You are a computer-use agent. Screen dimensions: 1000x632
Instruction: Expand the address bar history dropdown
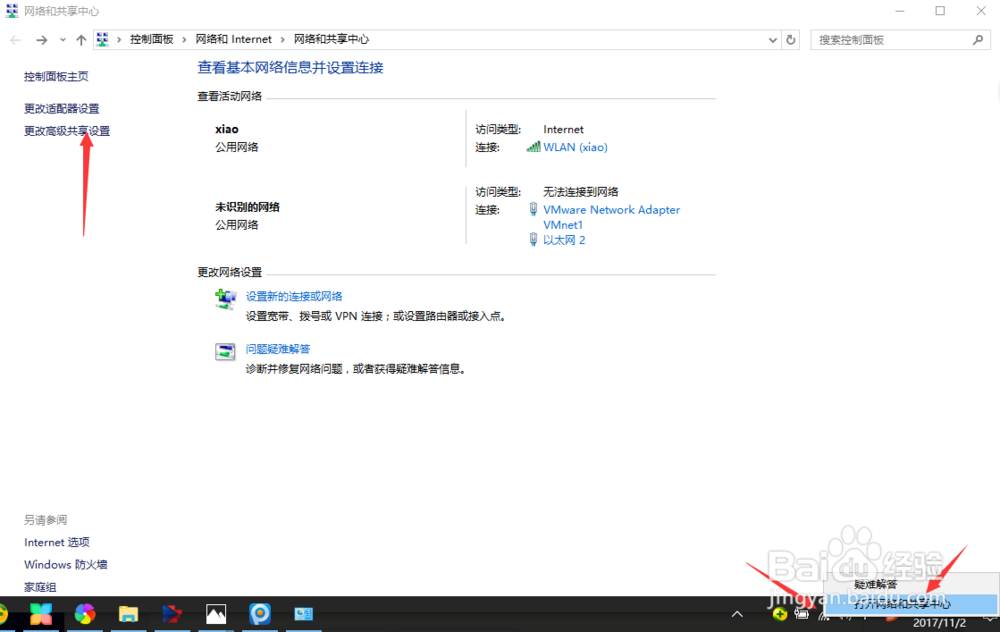pos(772,39)
